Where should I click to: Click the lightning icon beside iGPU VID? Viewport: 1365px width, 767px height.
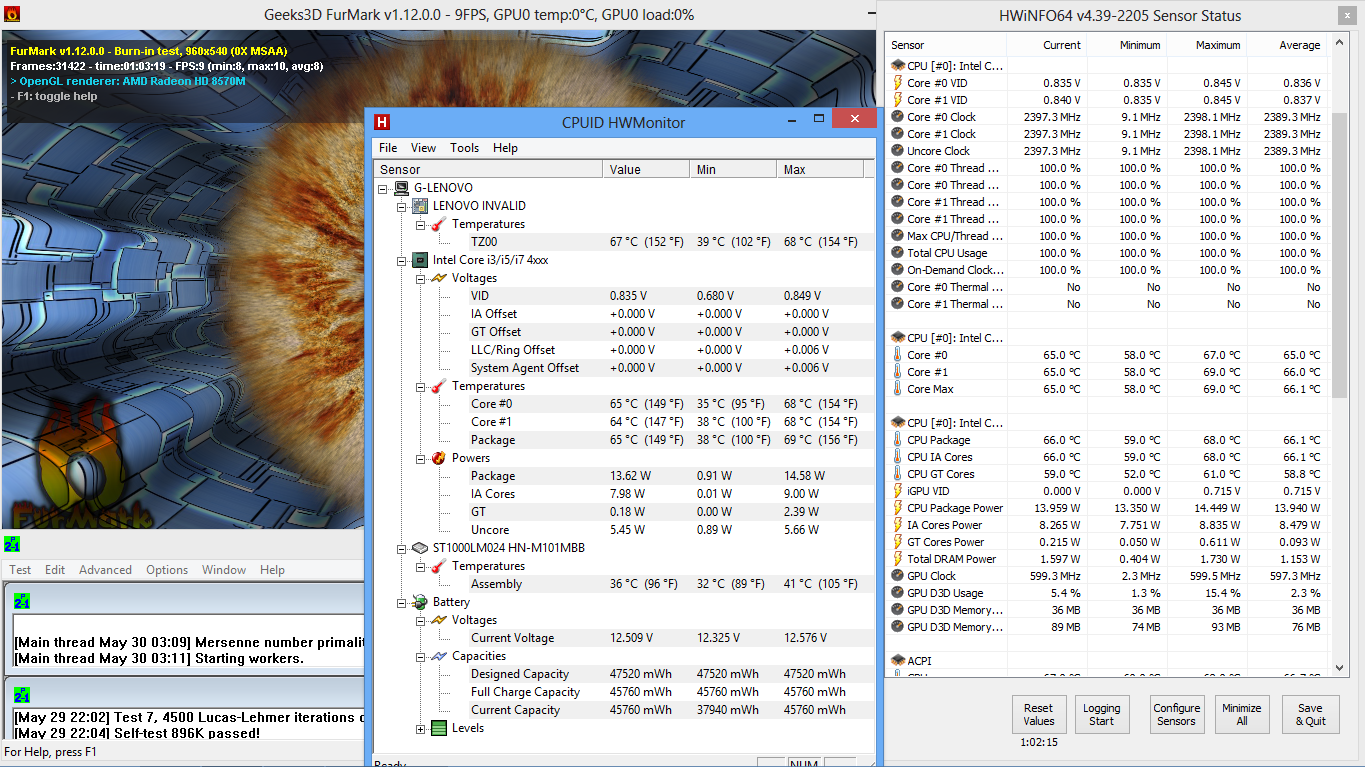click(x=897, y=491)
